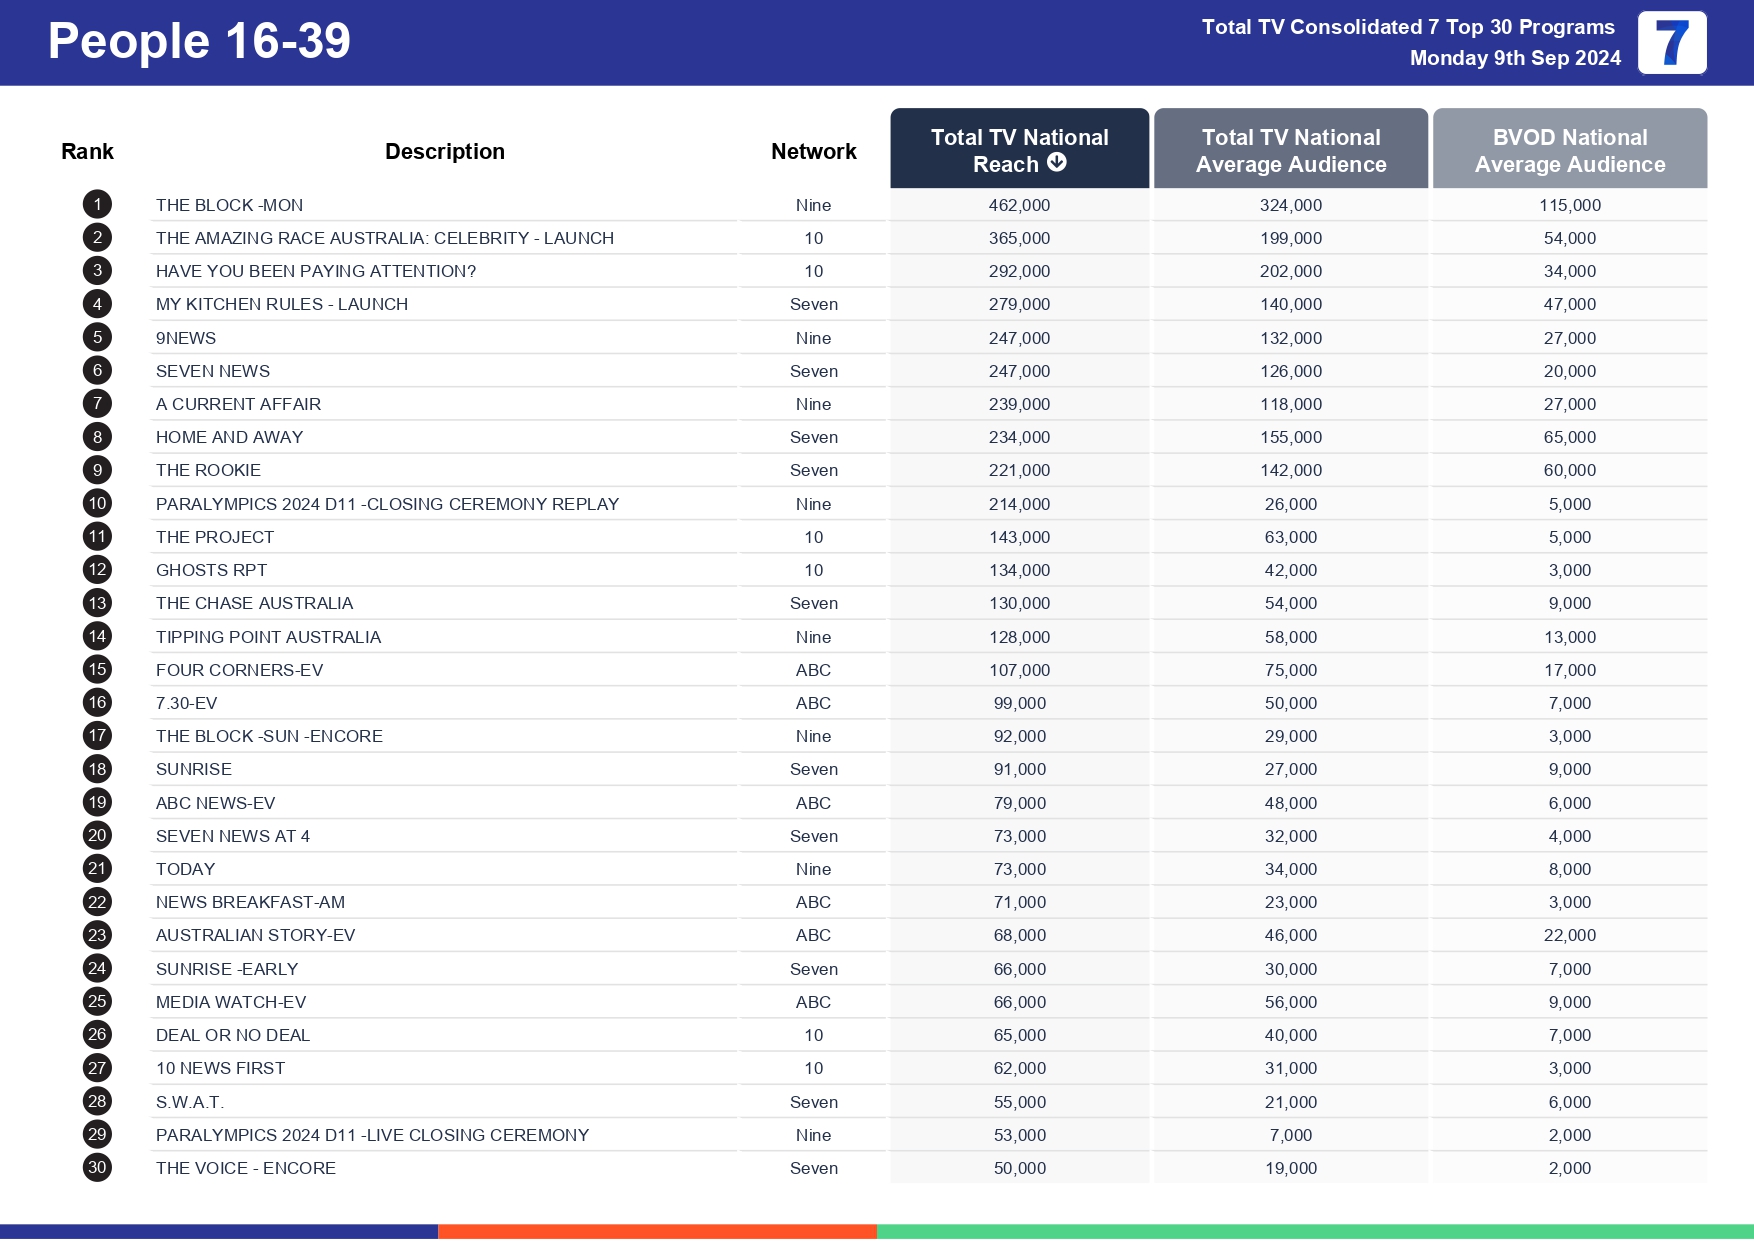The width and height of the screenshot is (1754, 1241).
Task: Click the Description column header
Action: click(445, 150)
